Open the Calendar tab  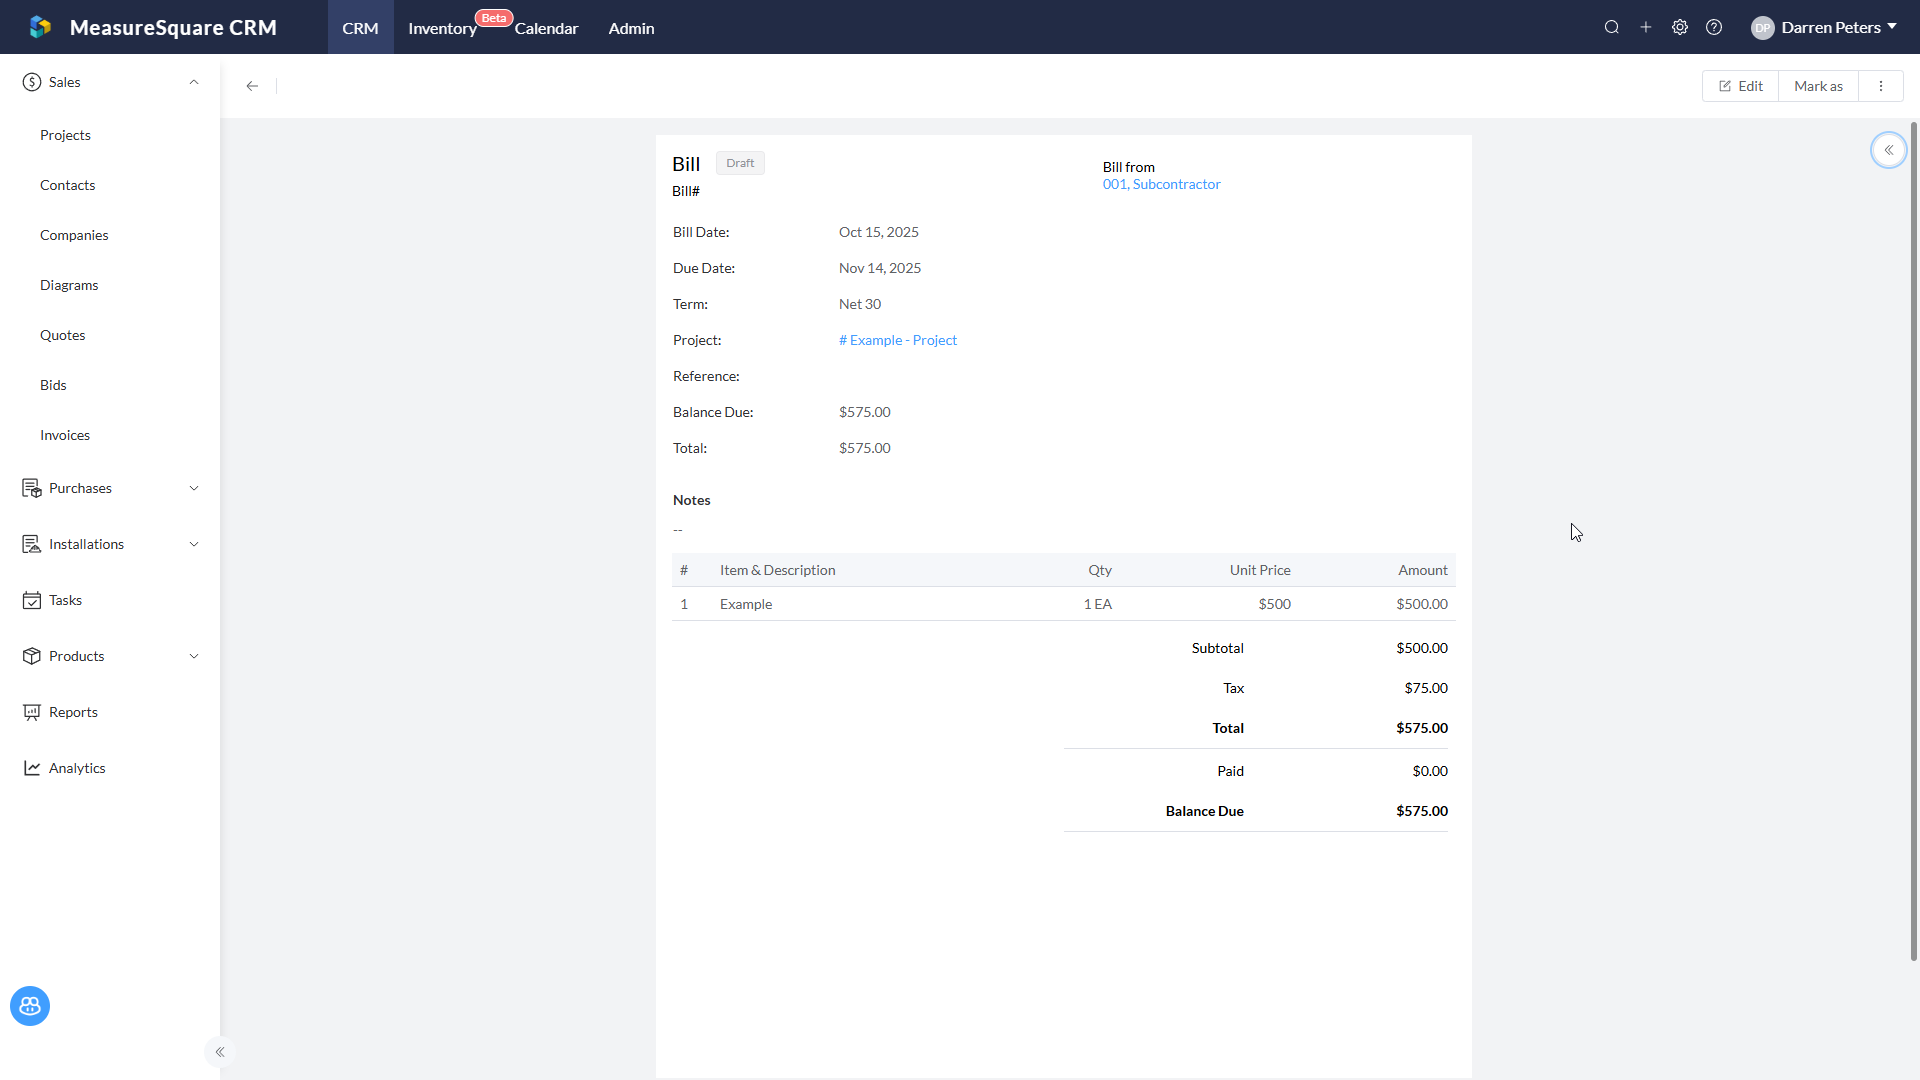546,28
